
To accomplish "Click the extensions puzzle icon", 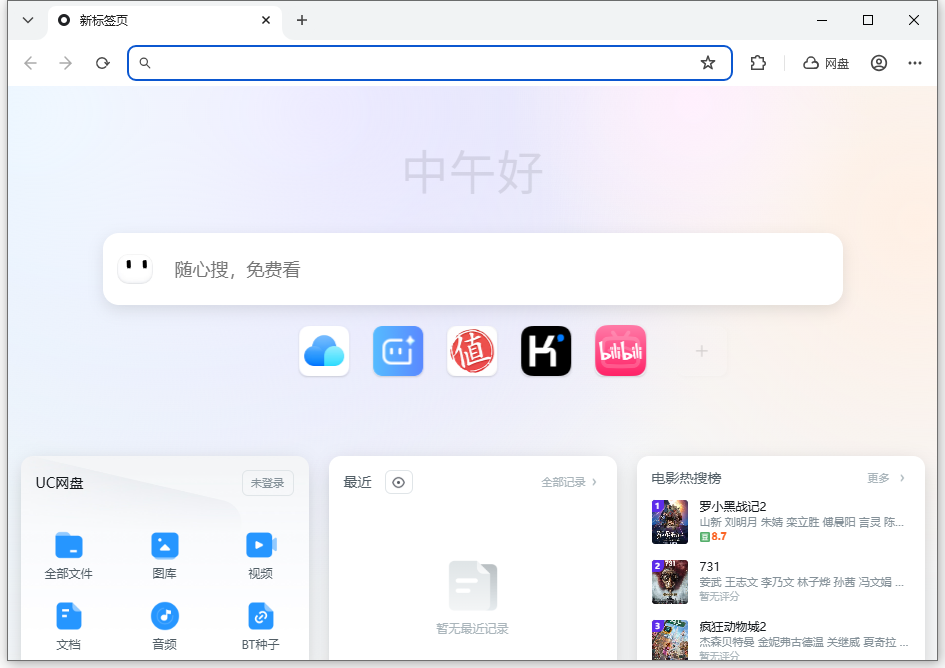I will pos(758,62).
